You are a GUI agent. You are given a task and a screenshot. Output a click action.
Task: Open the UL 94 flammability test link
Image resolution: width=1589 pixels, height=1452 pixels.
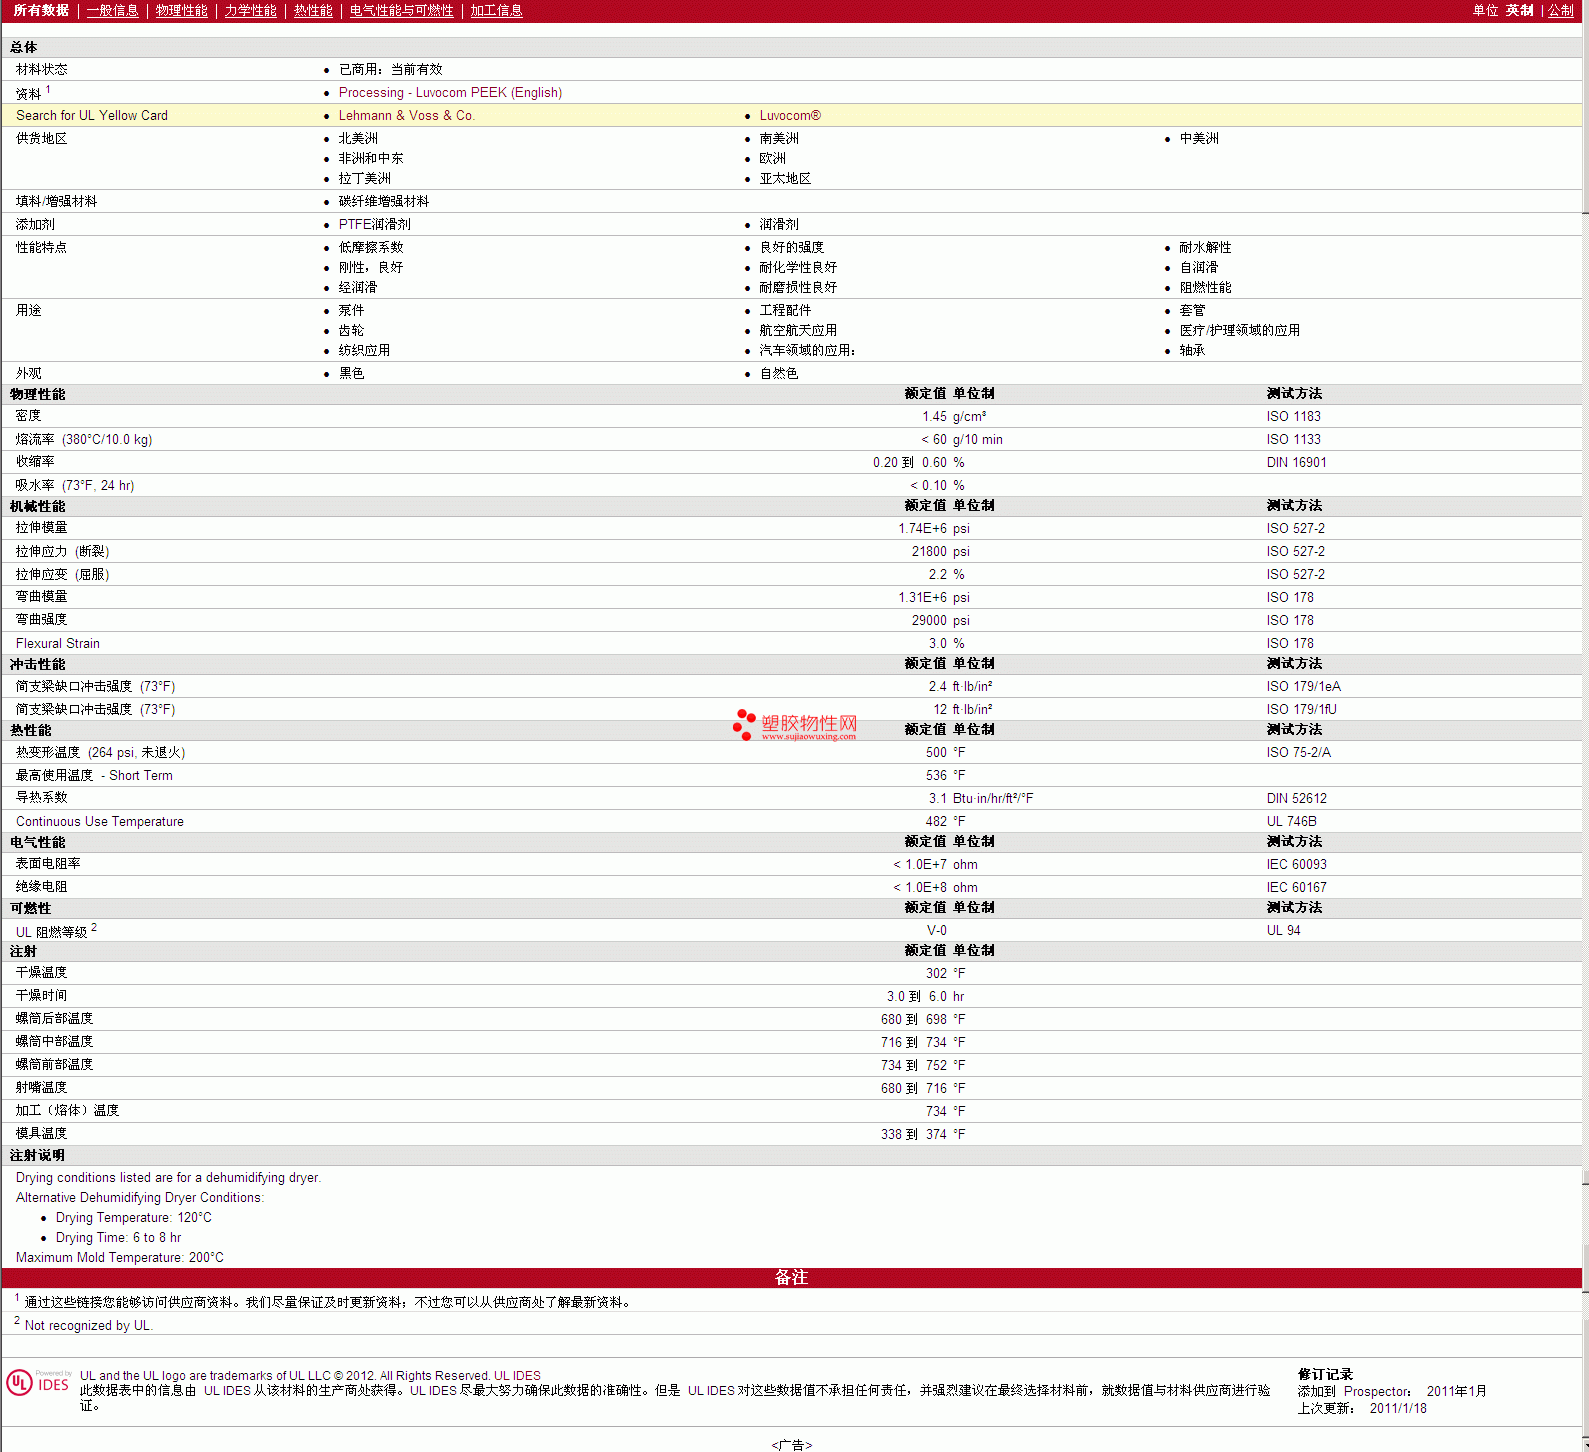point(1283,931)
